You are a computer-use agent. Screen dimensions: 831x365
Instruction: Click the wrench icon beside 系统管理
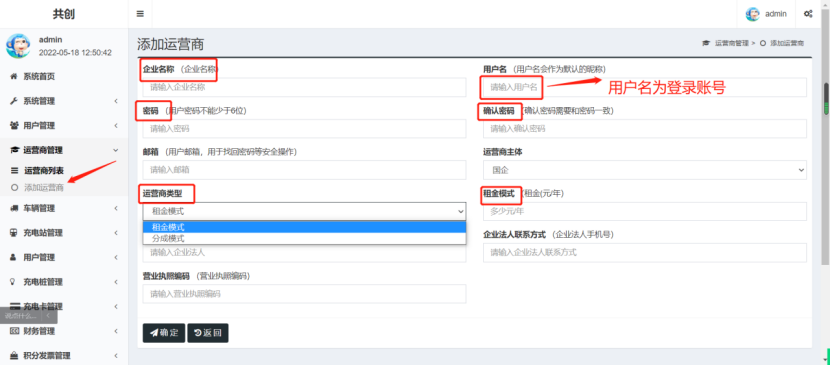14,101
